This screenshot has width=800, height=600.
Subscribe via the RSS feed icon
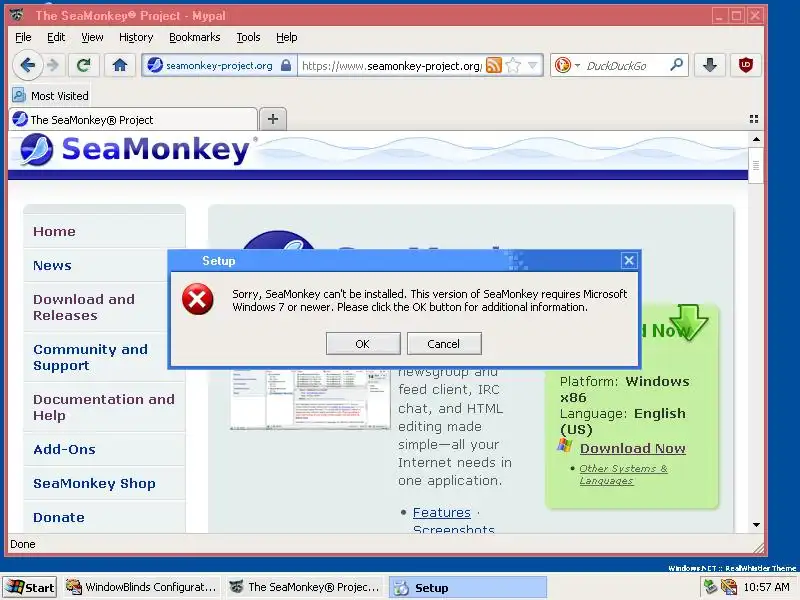(493, 65)
